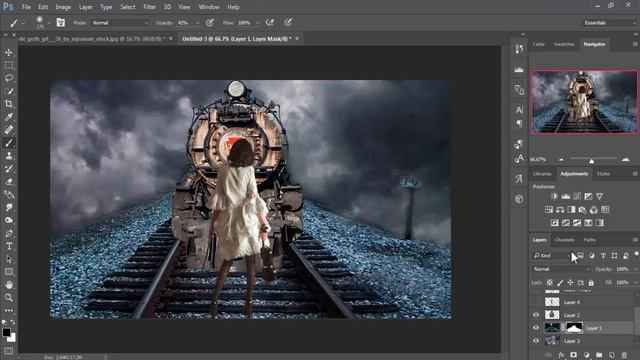Click the brush Opacity value field
The image size is (640, 360).
[x=185, y=23]
